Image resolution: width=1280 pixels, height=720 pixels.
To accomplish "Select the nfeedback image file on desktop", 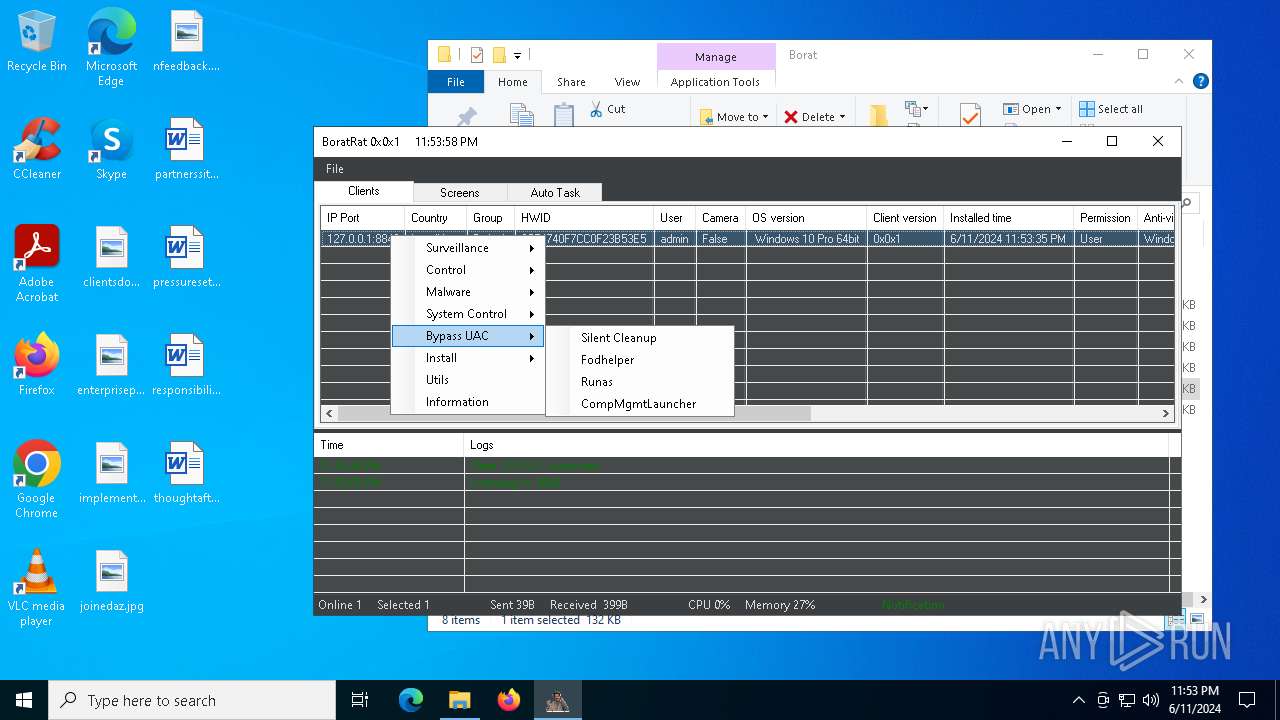I will point(186,42).
